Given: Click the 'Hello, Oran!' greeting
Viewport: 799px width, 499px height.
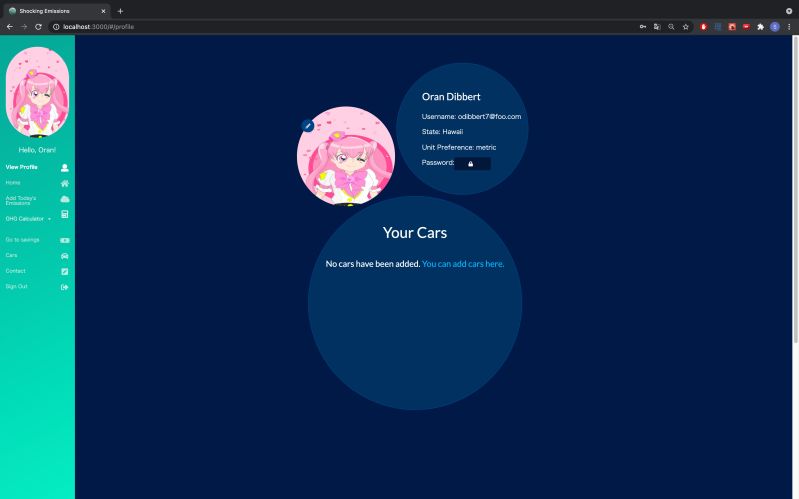Looking at the screenshot, I should click(37, 150).
